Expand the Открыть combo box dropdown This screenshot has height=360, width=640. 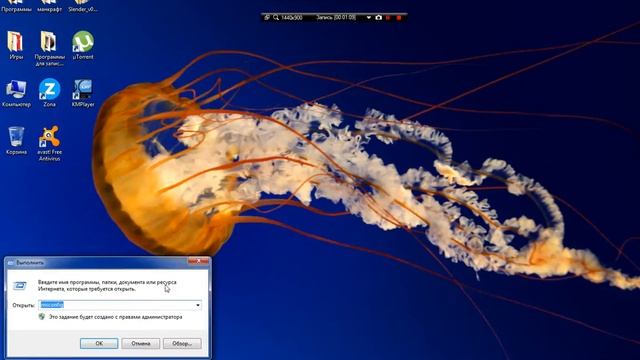coord(198,305)
